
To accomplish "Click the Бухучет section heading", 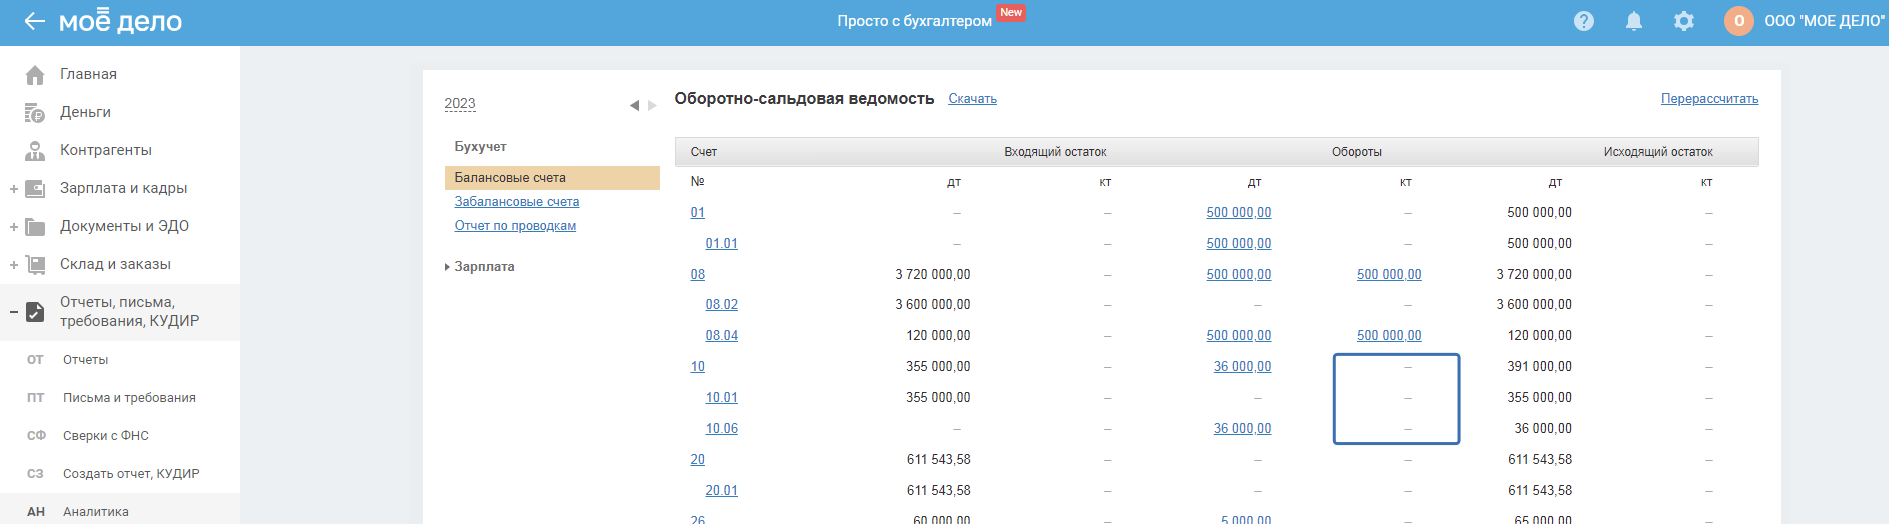I will tap(481, 147).
